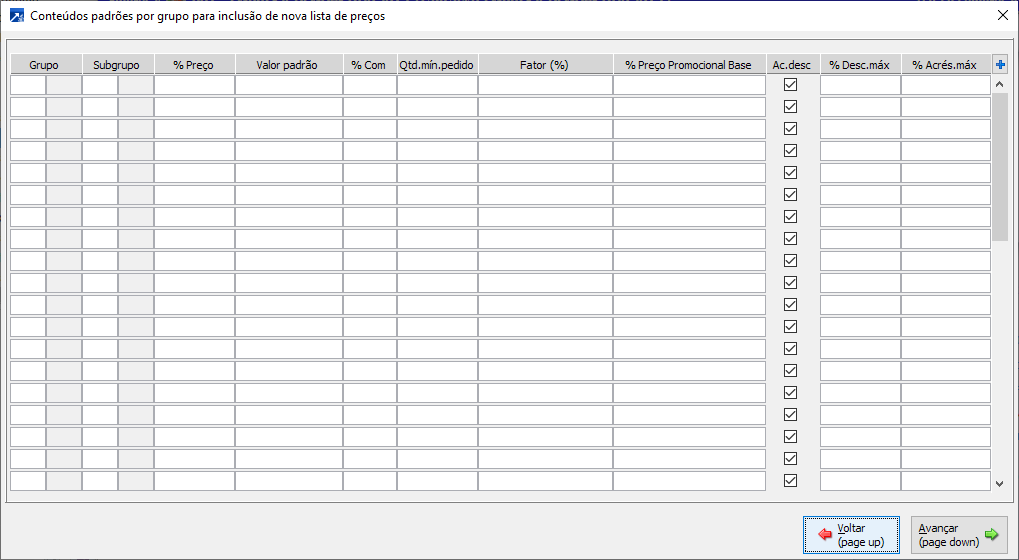Toggle Ac.desc checkbox in fifth row
1019x560 pixels.
point(790,173)
